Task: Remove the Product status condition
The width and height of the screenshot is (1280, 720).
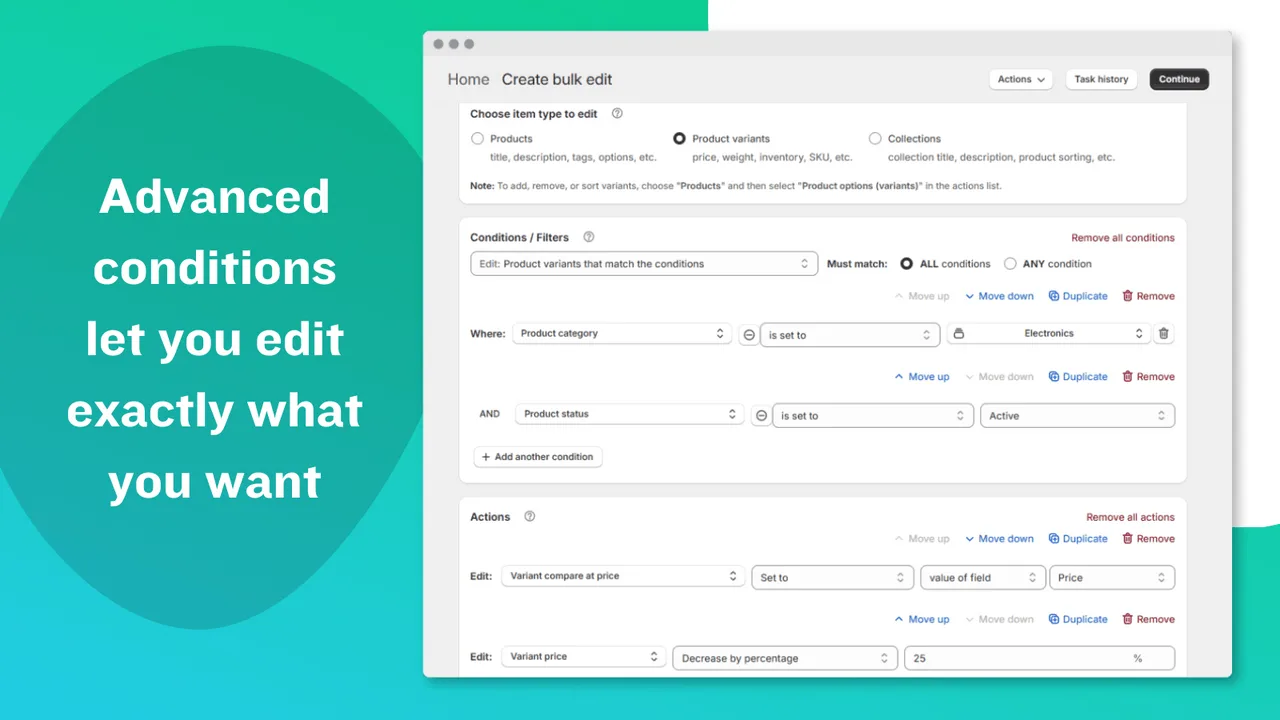Action: point(1148,377)
